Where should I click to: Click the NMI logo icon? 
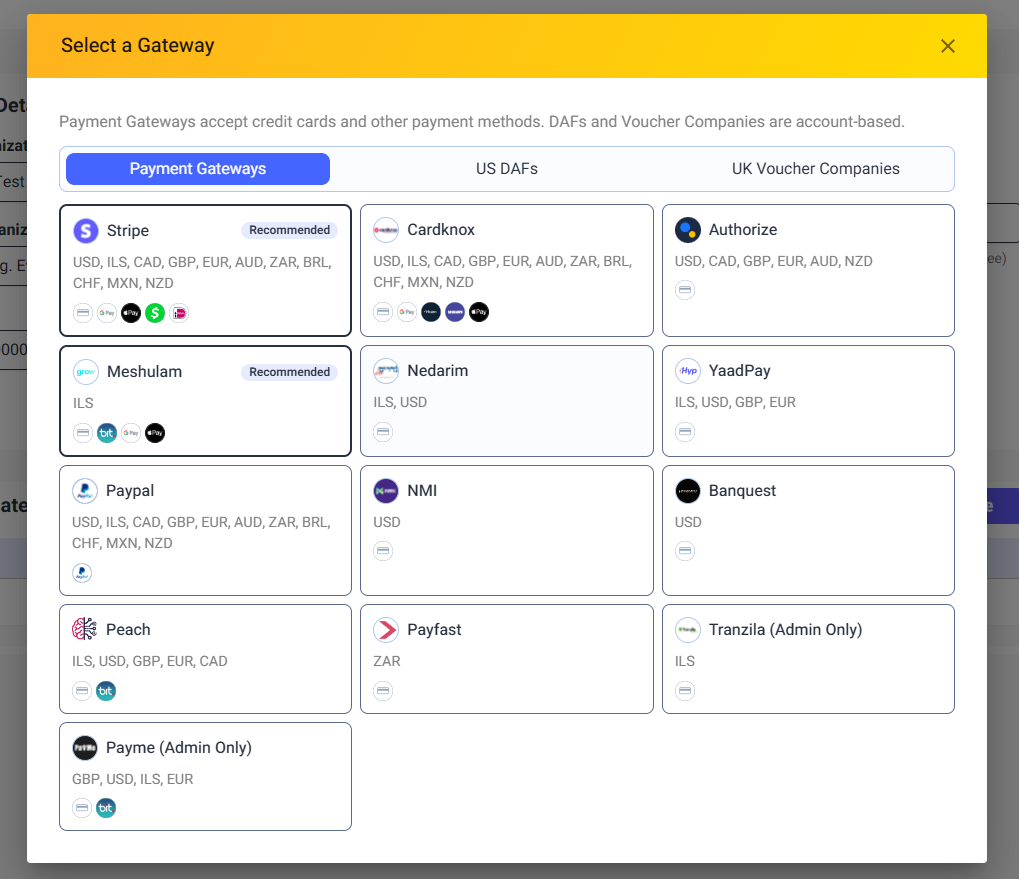(x=386, y=491)
